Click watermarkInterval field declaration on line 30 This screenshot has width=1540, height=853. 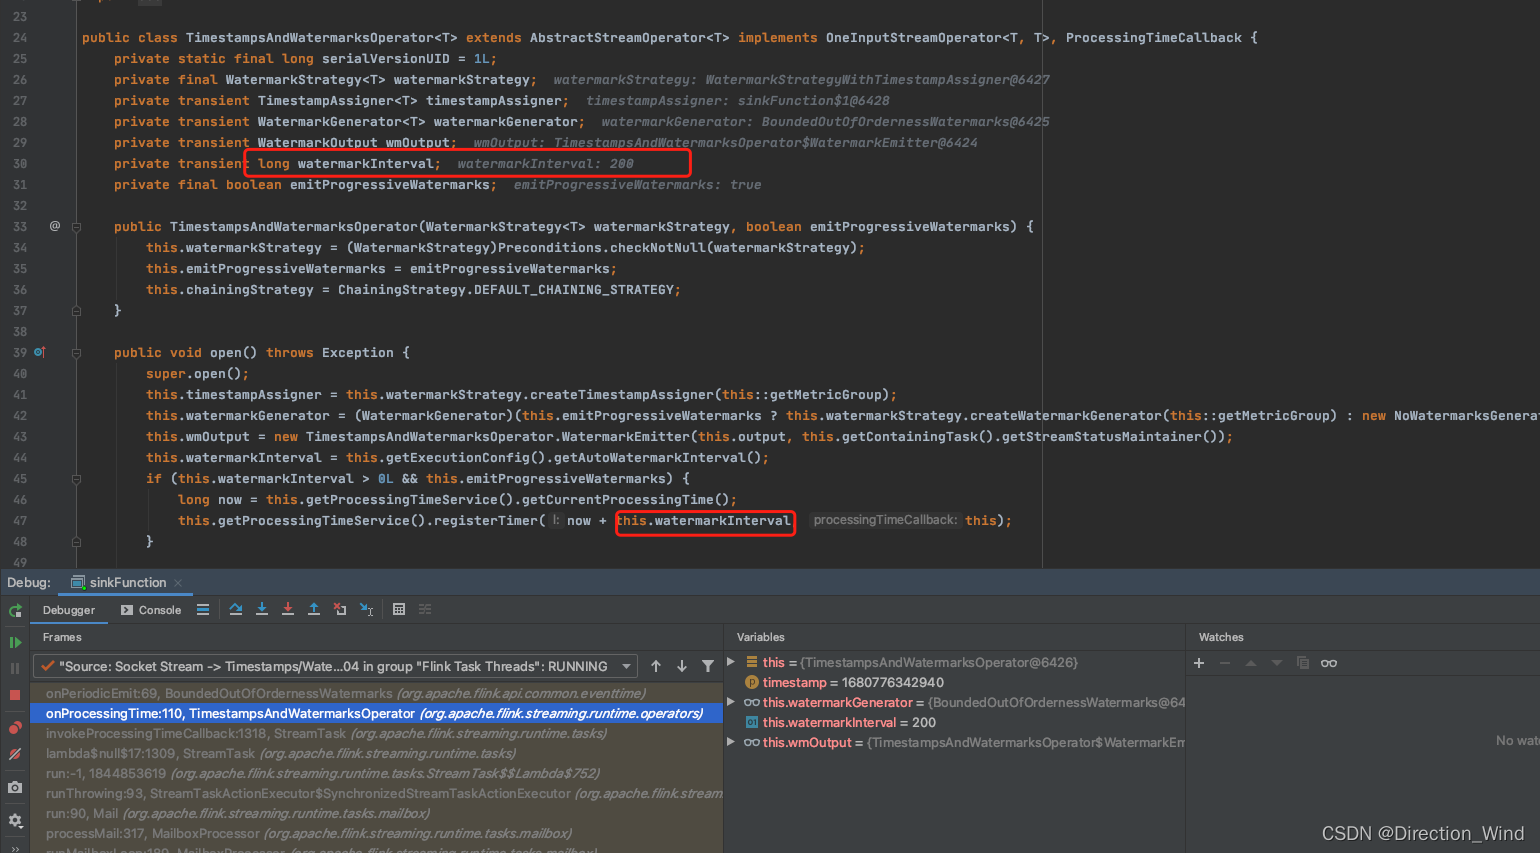(x=365, y=164)
